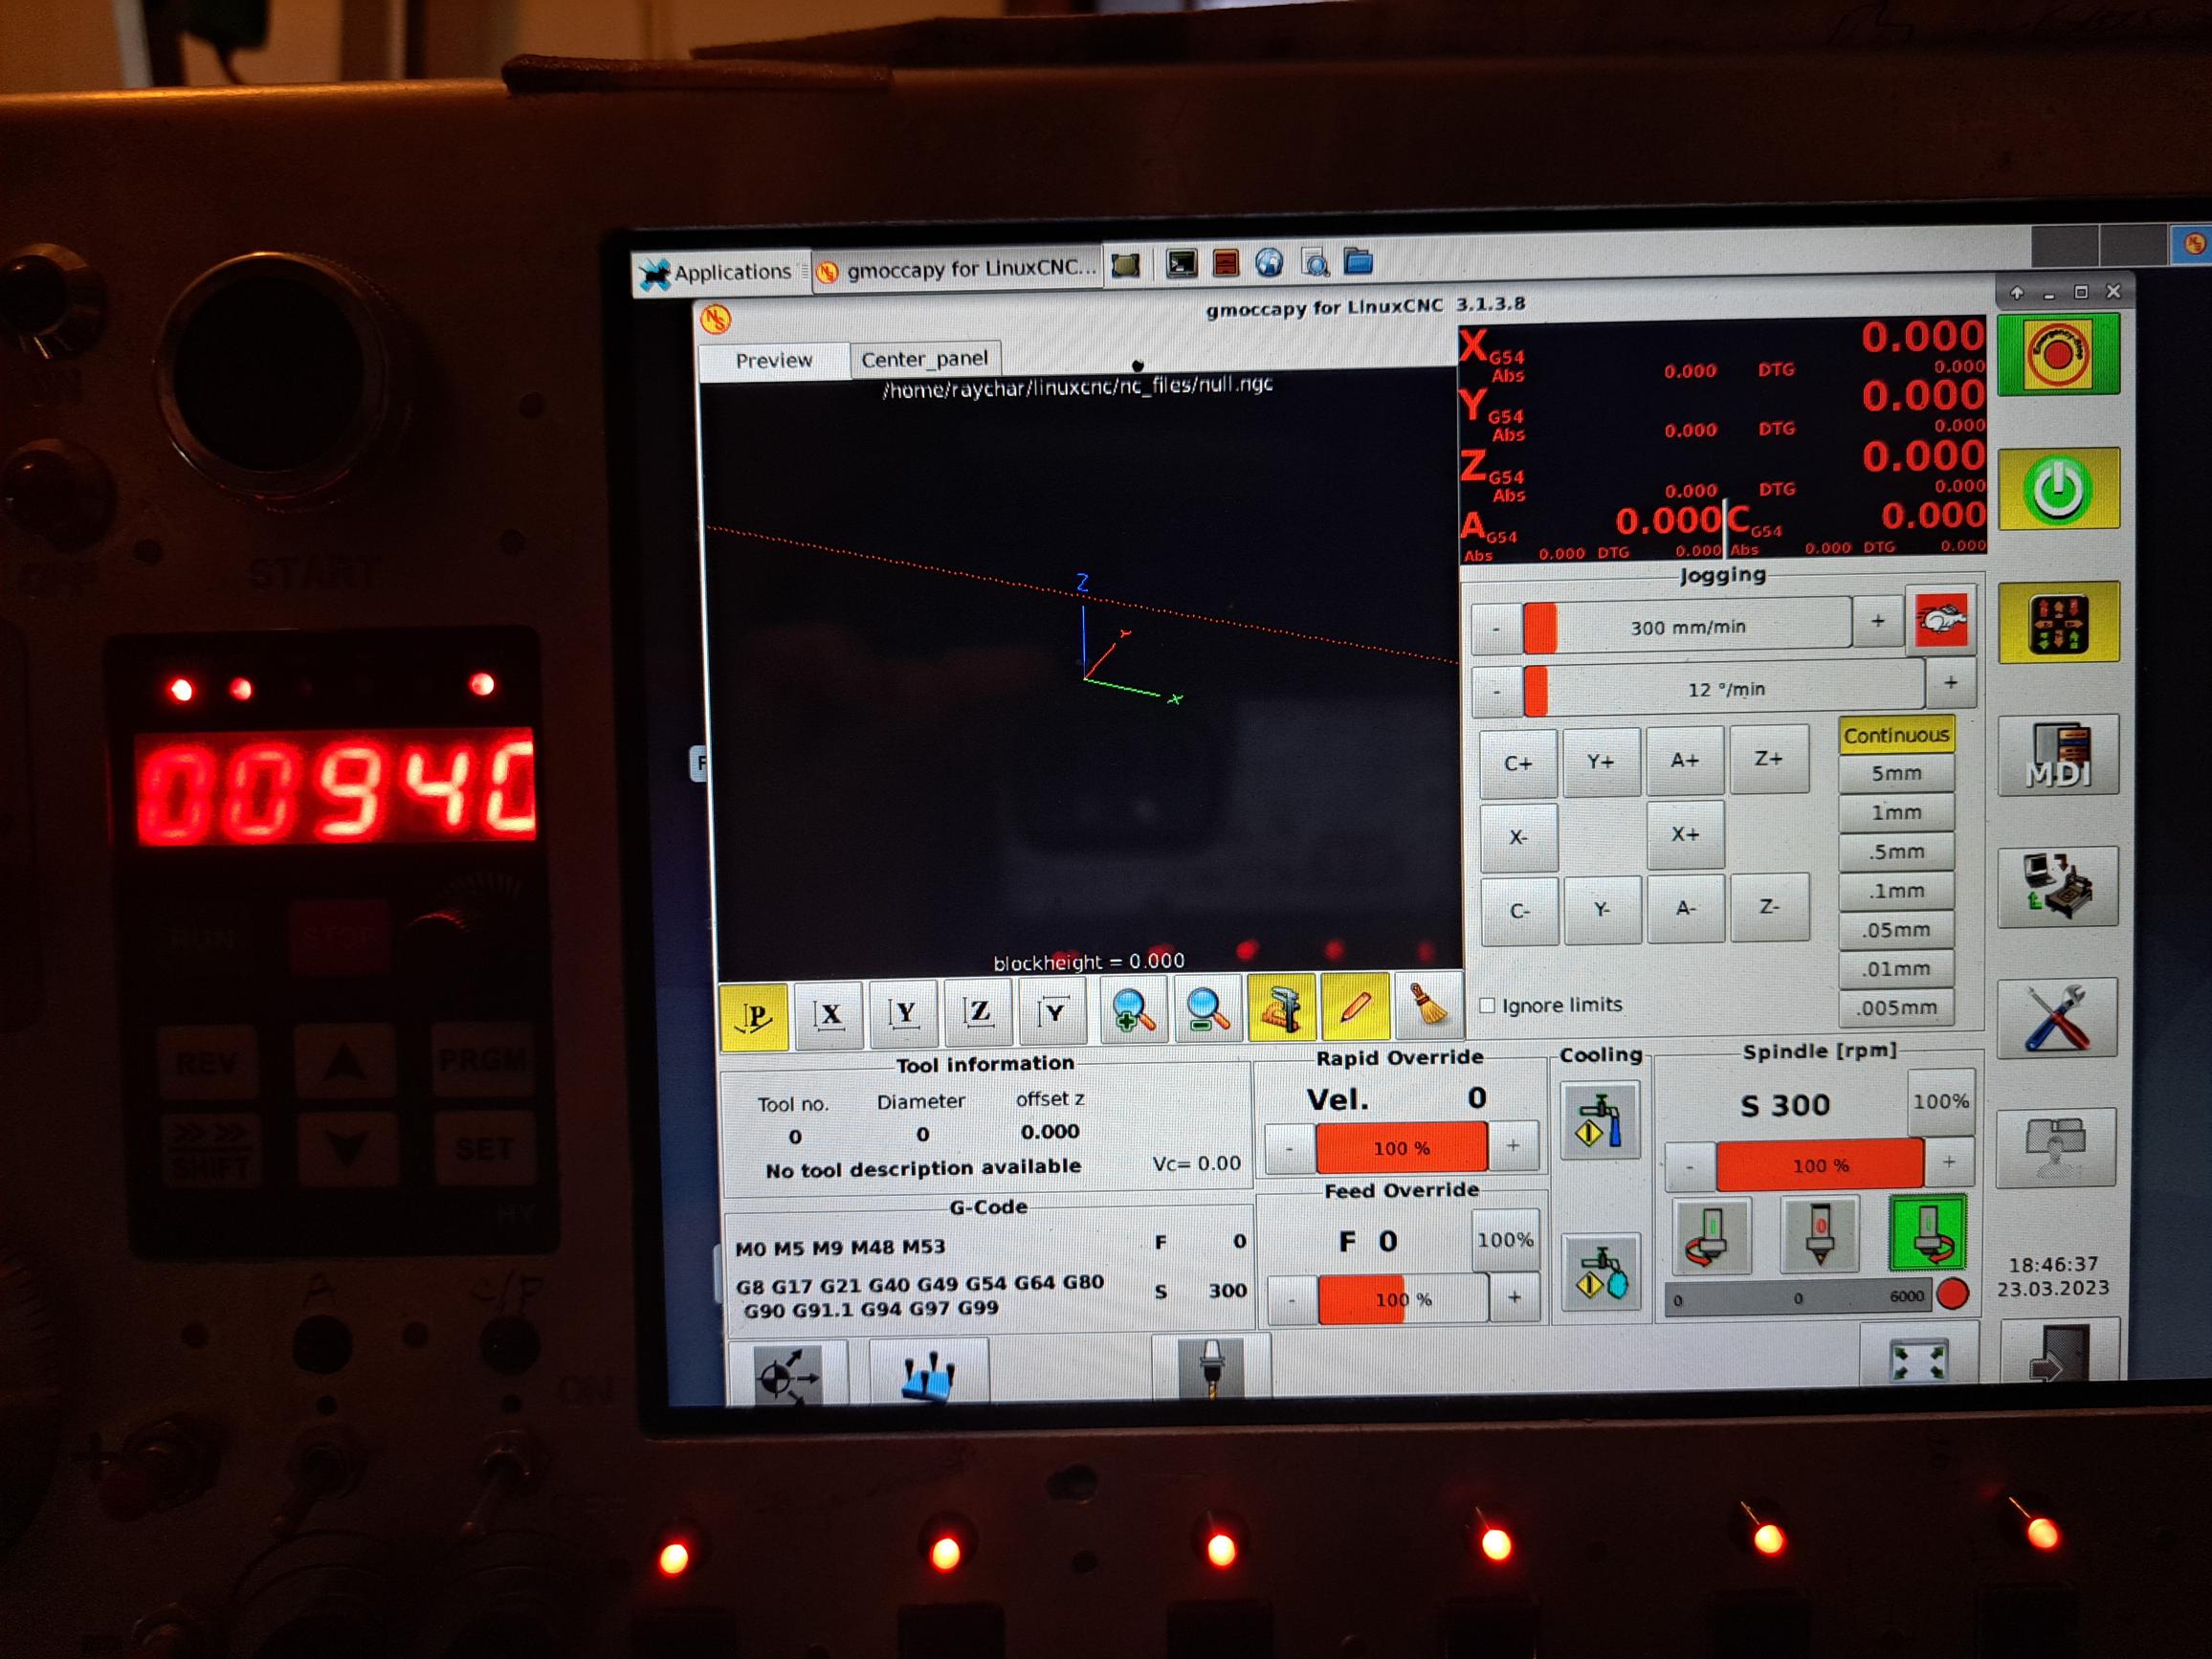Open homing button at bottom left
The width and height of the screenshot is (2212, 1659).
[789, 1373]
